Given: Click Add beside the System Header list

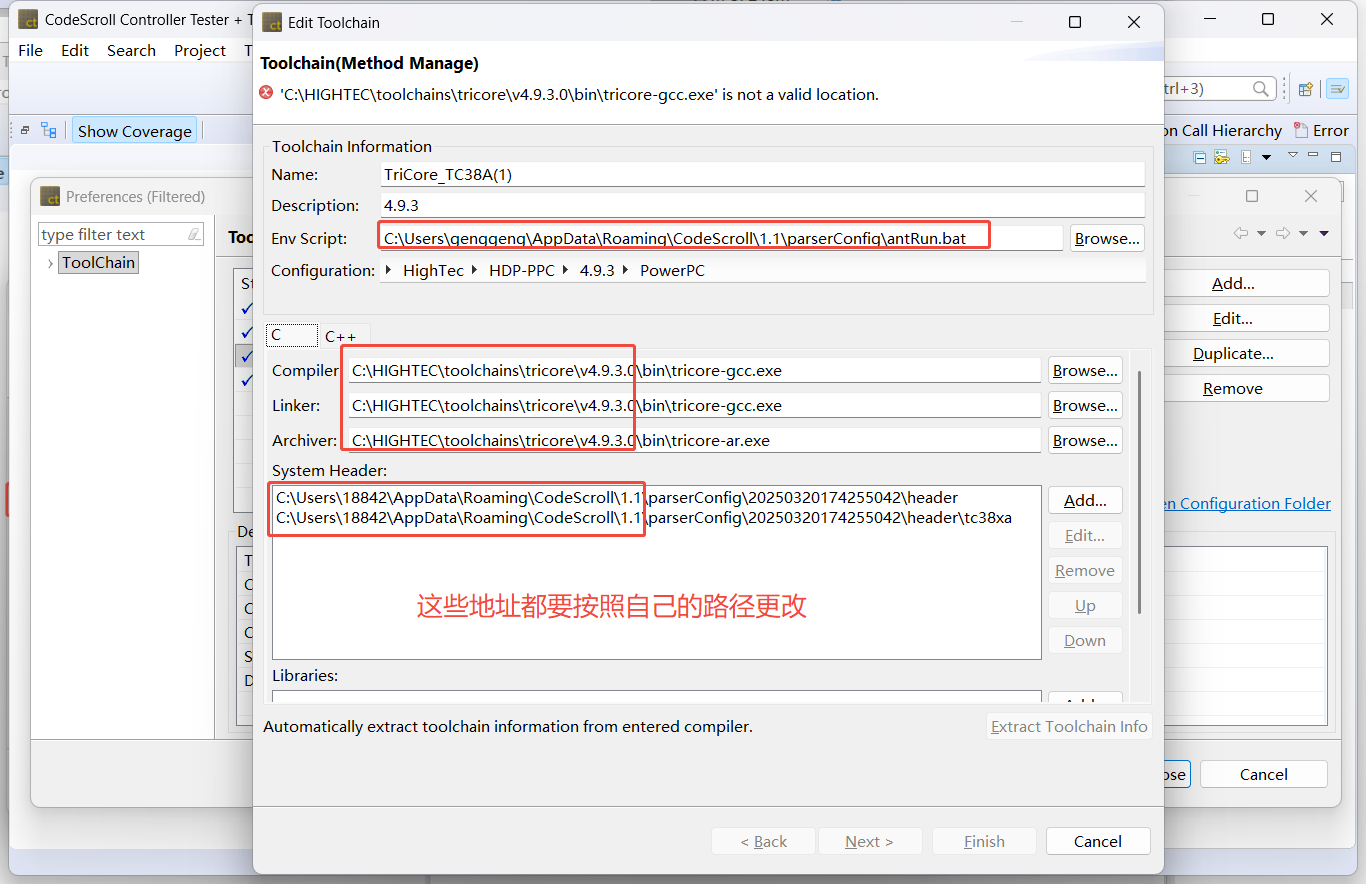Looking at the screenshot, I should click(x=1084, y=500).
